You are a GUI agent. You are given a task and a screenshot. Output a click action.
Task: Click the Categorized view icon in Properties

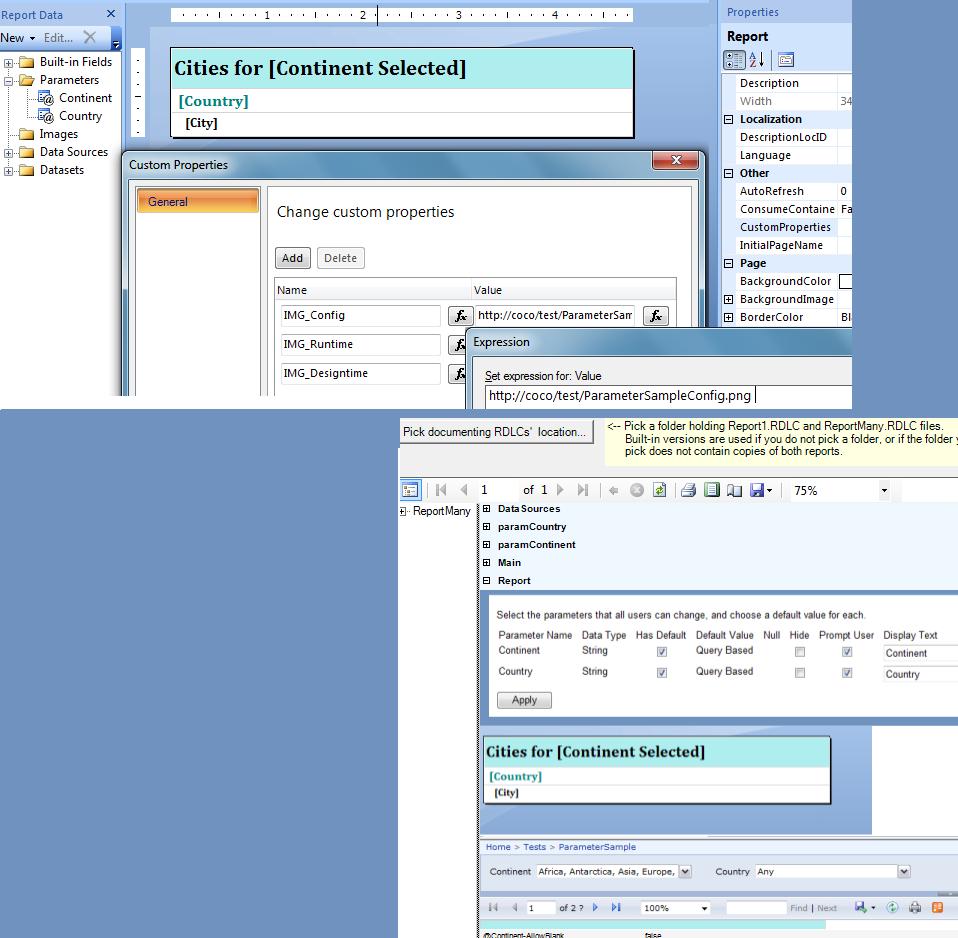pos(734,60)
